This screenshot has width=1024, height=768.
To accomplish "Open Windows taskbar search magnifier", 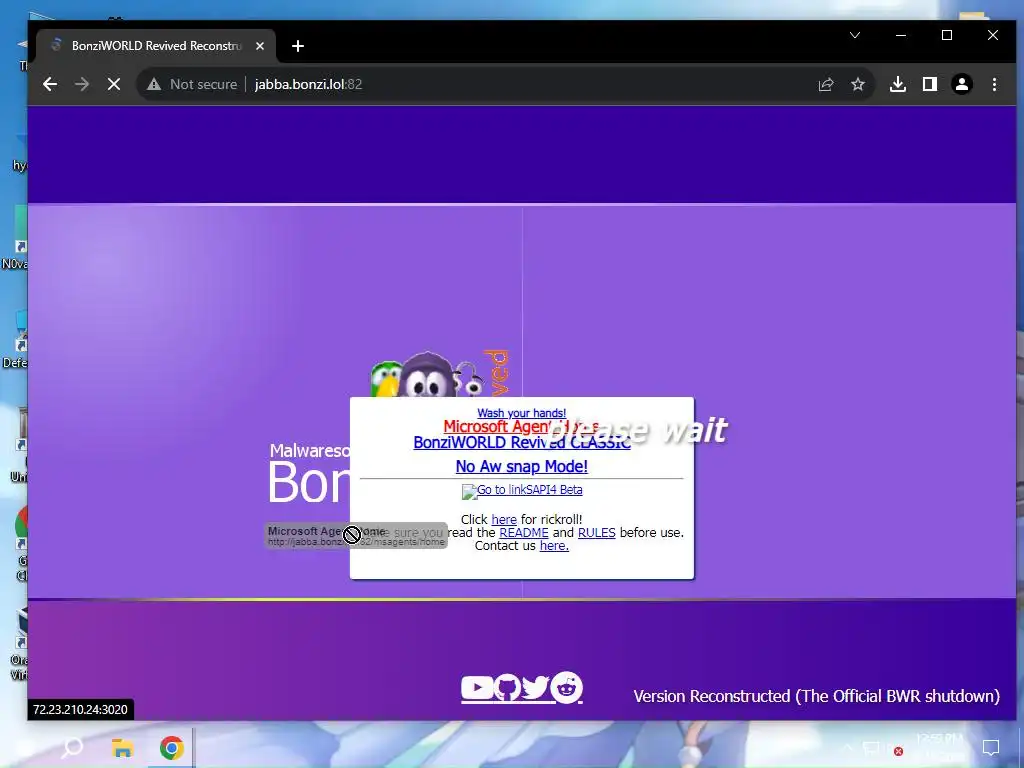I will coord(72,747).
